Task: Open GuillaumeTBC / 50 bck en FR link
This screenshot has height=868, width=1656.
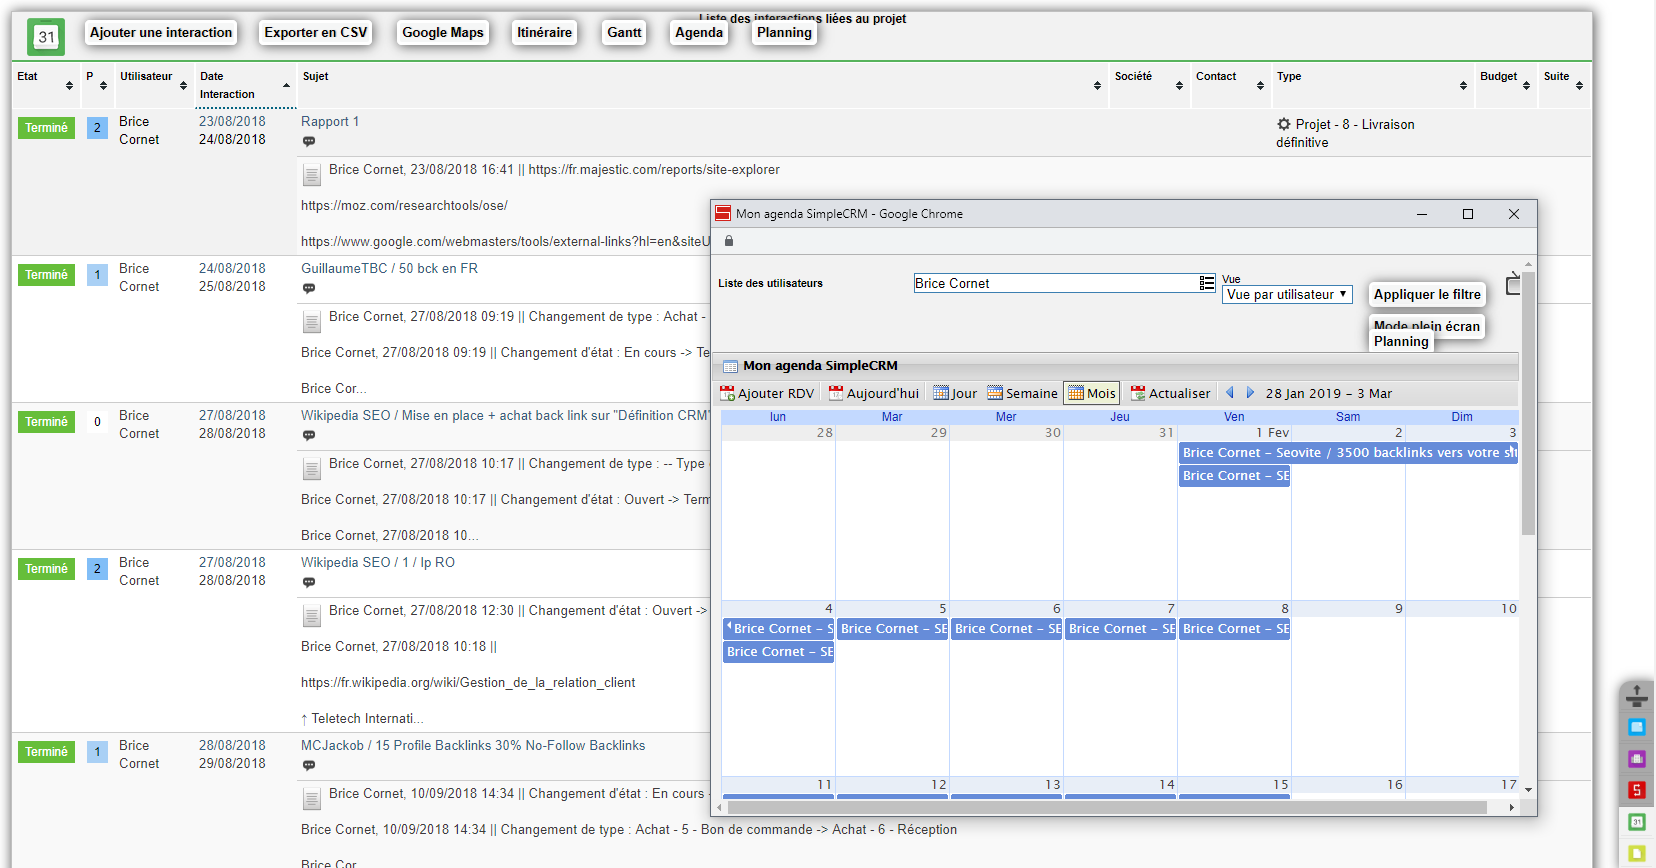Action: pyautogui.click(x=390, y=268)
